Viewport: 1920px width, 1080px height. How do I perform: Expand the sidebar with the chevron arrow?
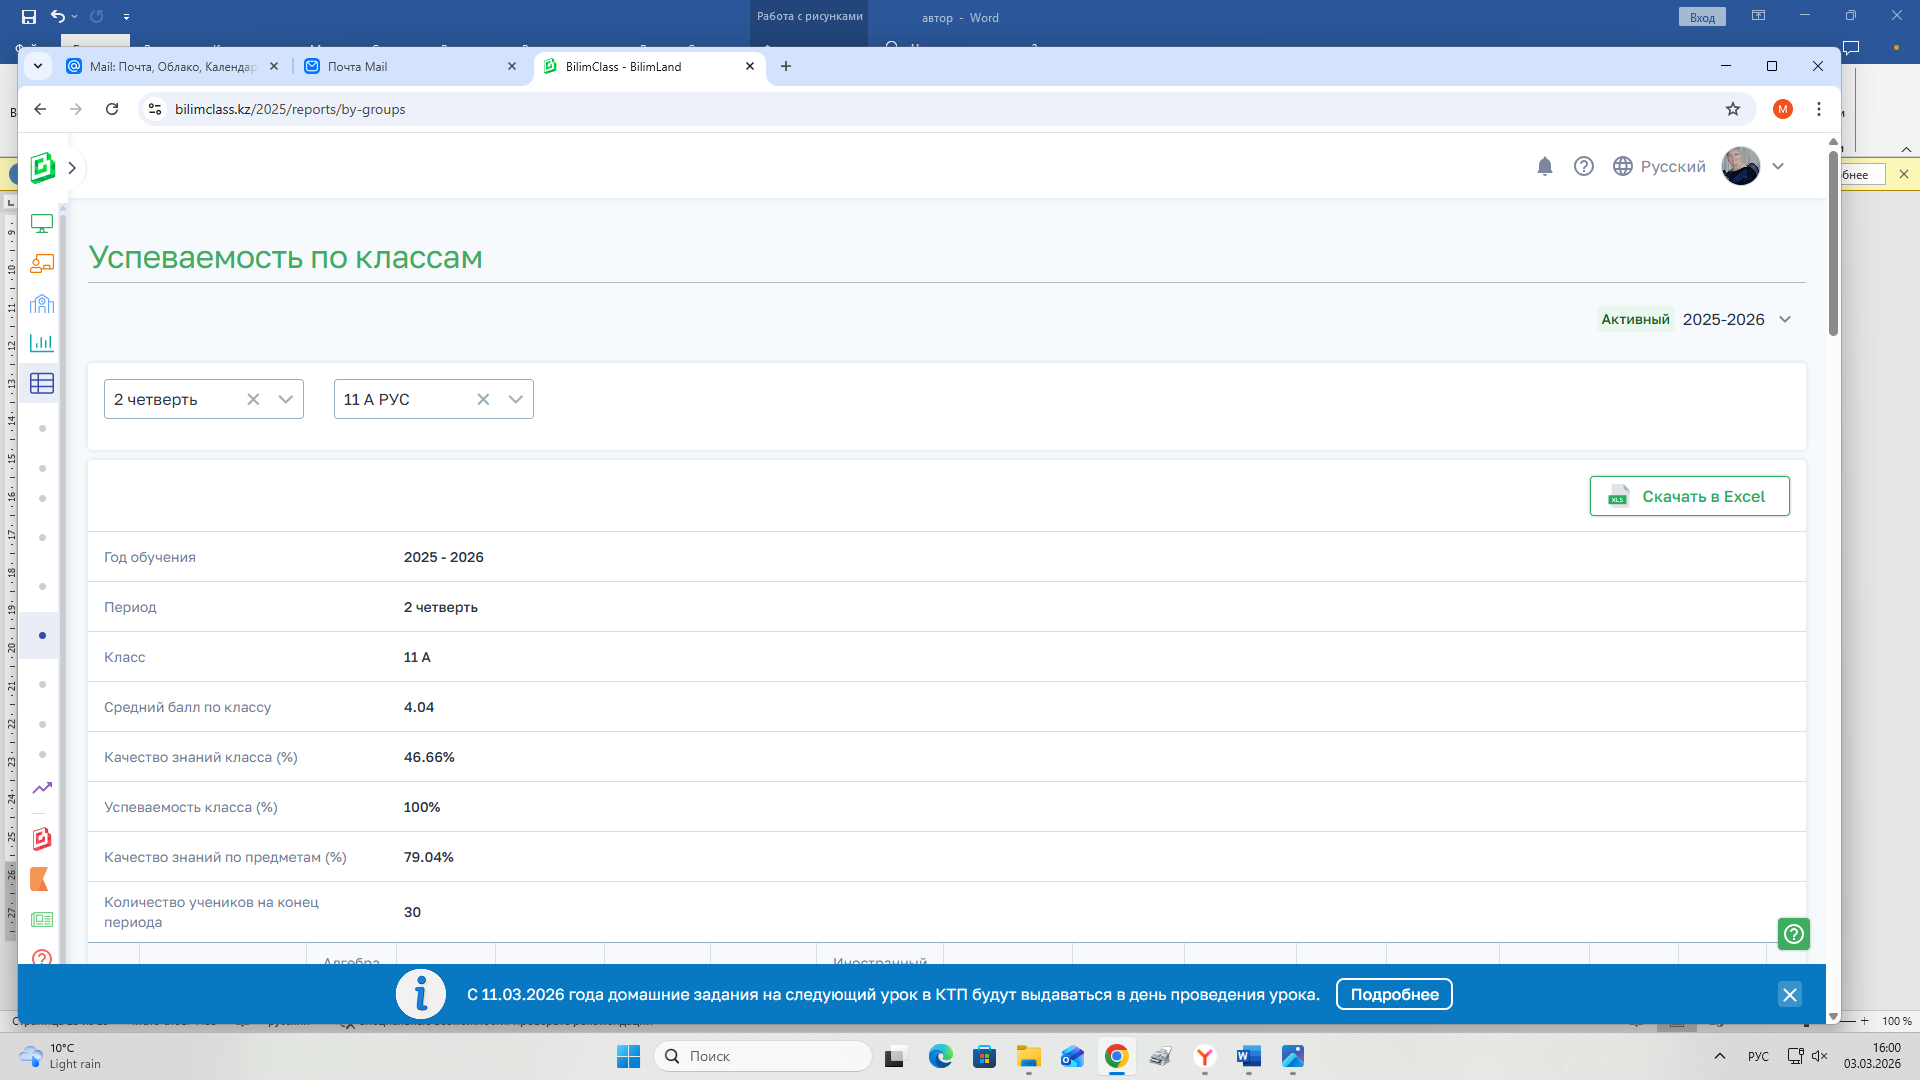click(x=72, y=168)
